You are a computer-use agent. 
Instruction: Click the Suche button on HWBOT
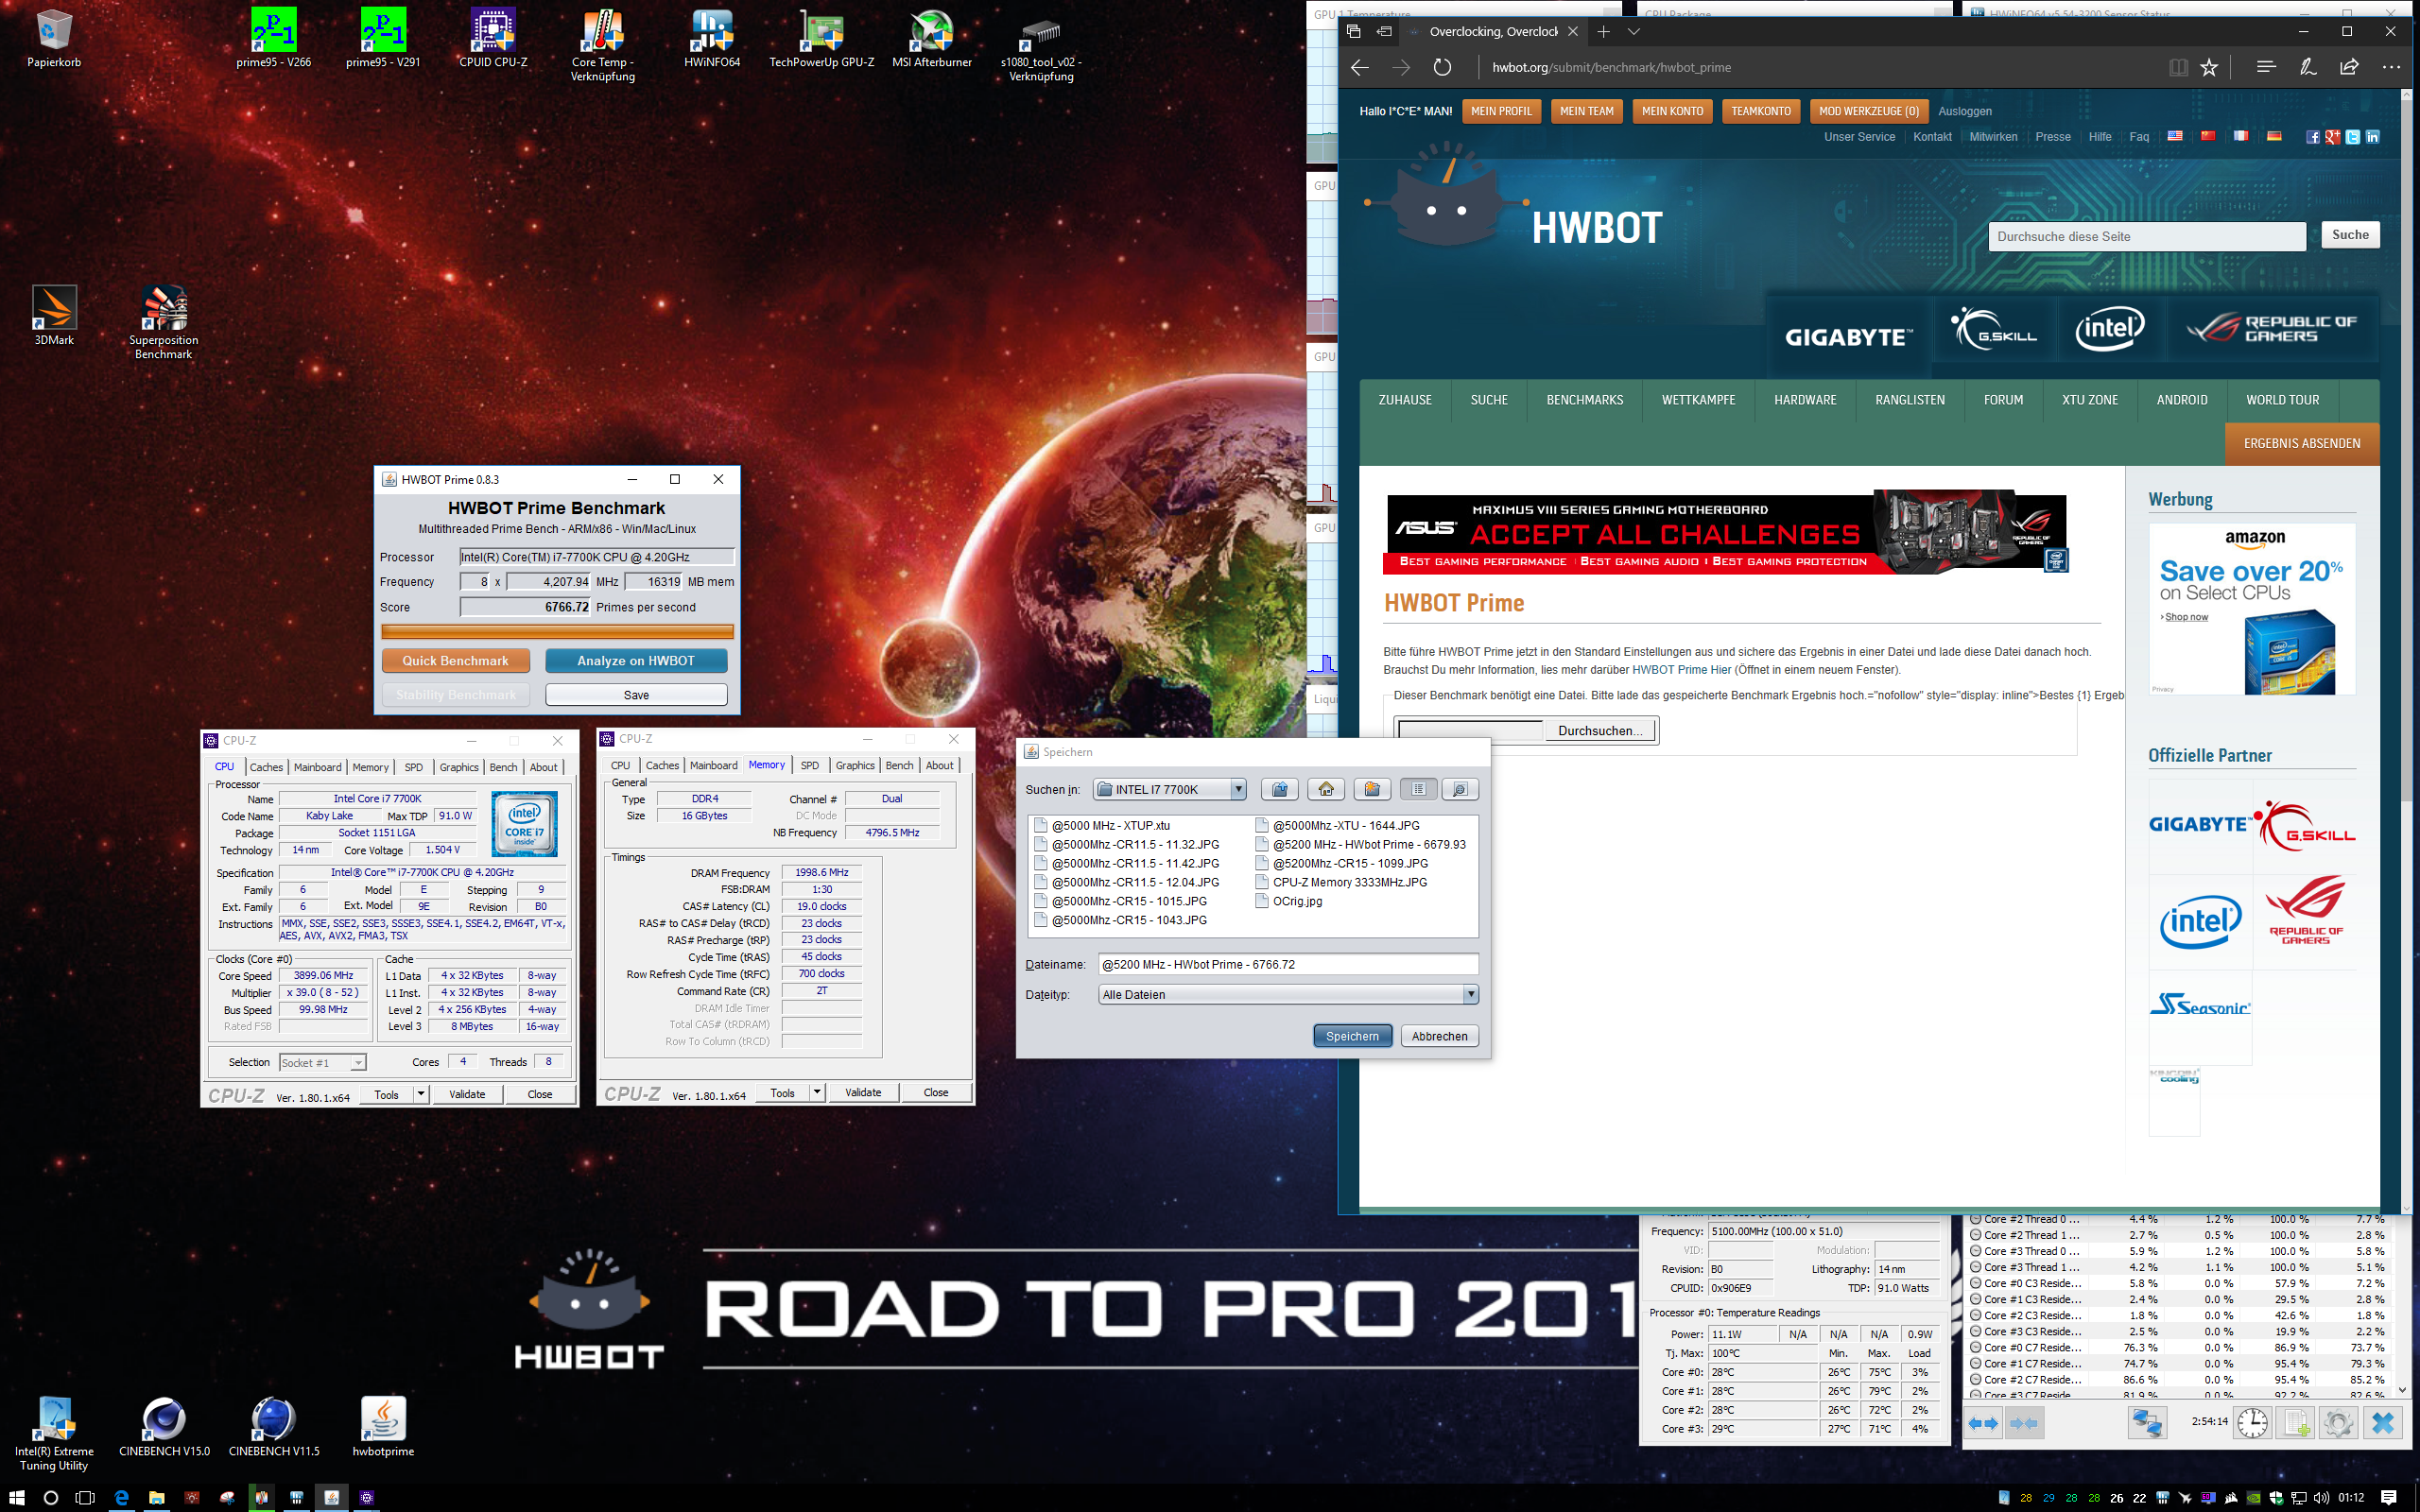click(2350, 235)
